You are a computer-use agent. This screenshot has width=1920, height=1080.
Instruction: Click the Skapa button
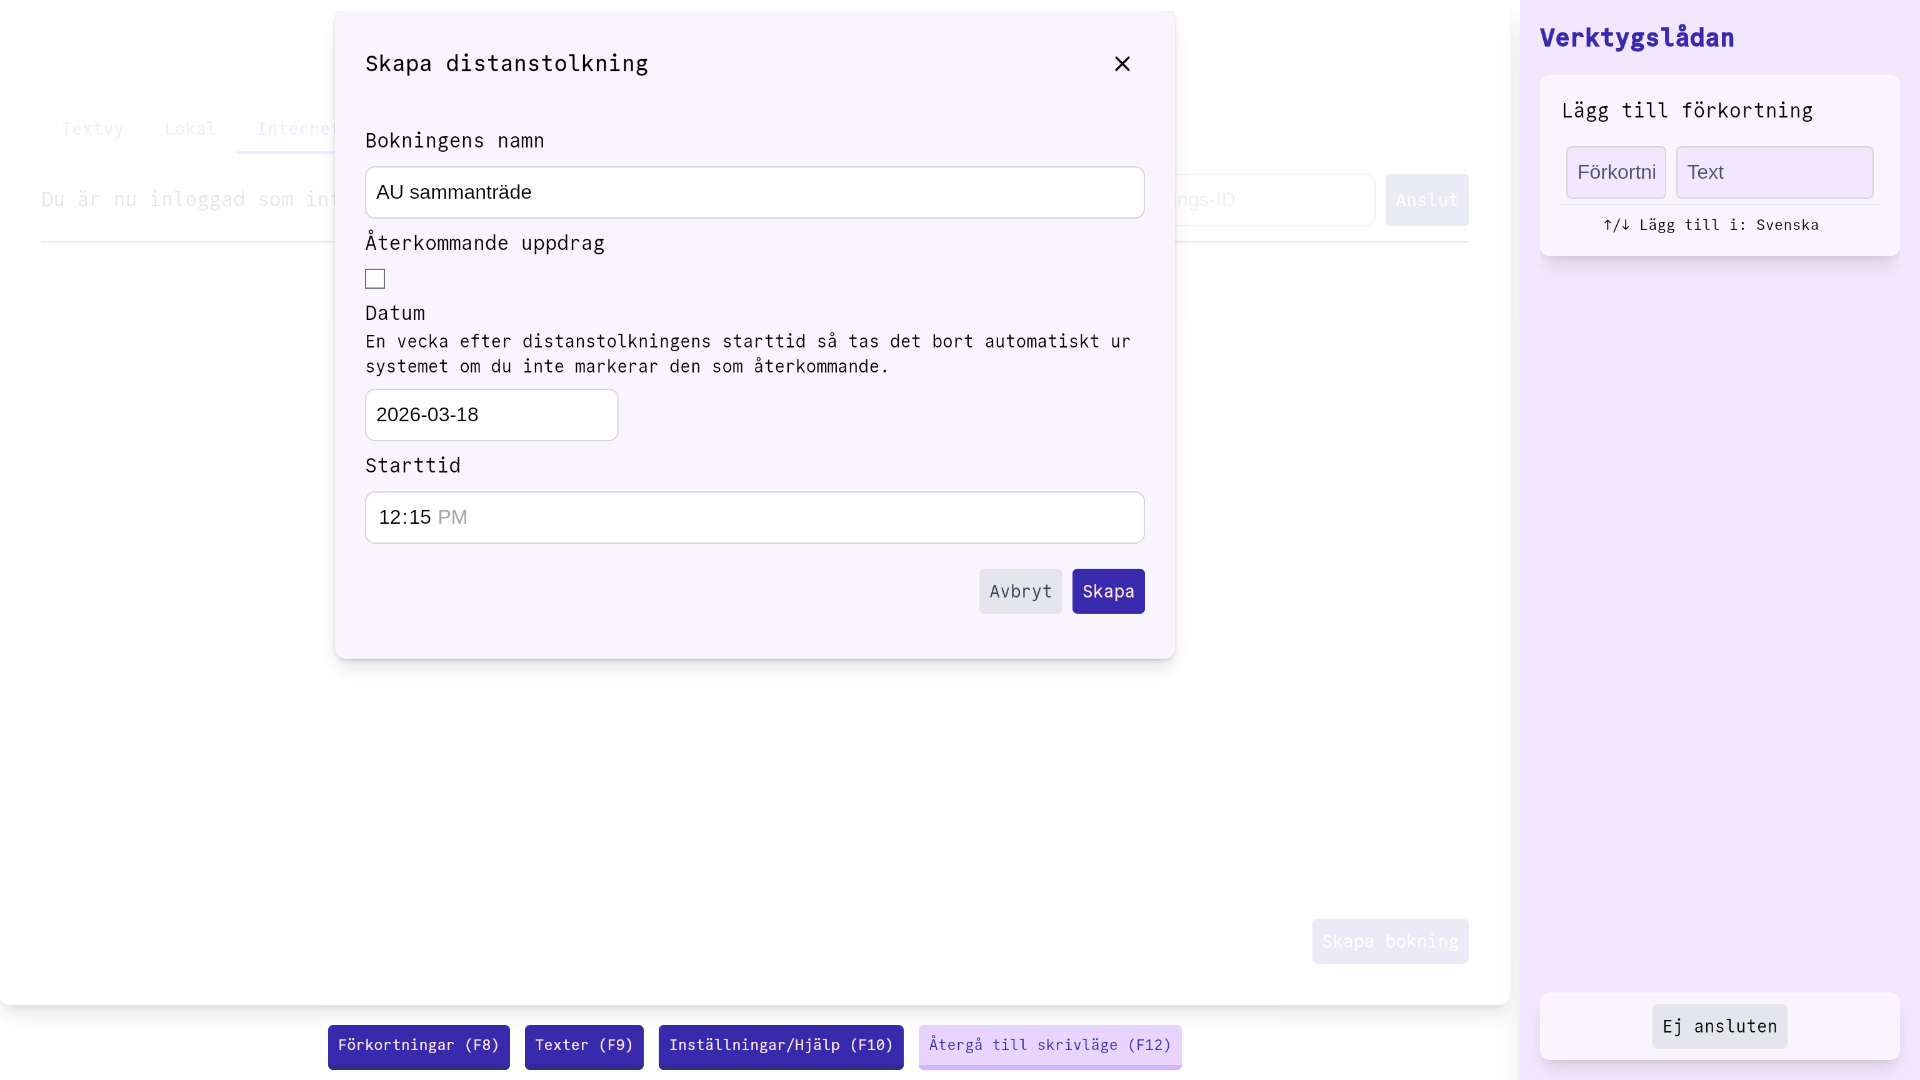point(1107,591)
